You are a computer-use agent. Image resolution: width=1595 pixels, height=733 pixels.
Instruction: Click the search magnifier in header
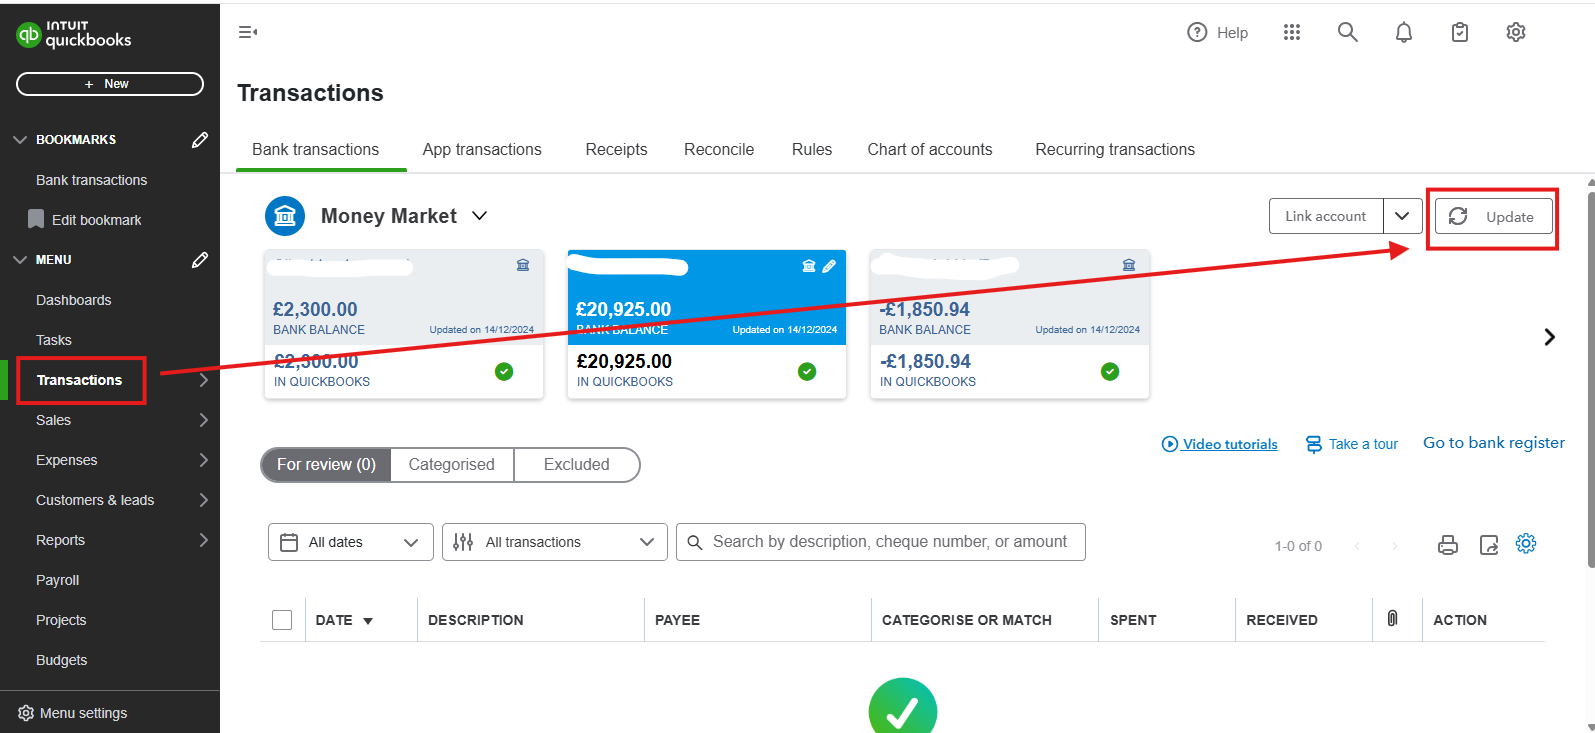1348,32
